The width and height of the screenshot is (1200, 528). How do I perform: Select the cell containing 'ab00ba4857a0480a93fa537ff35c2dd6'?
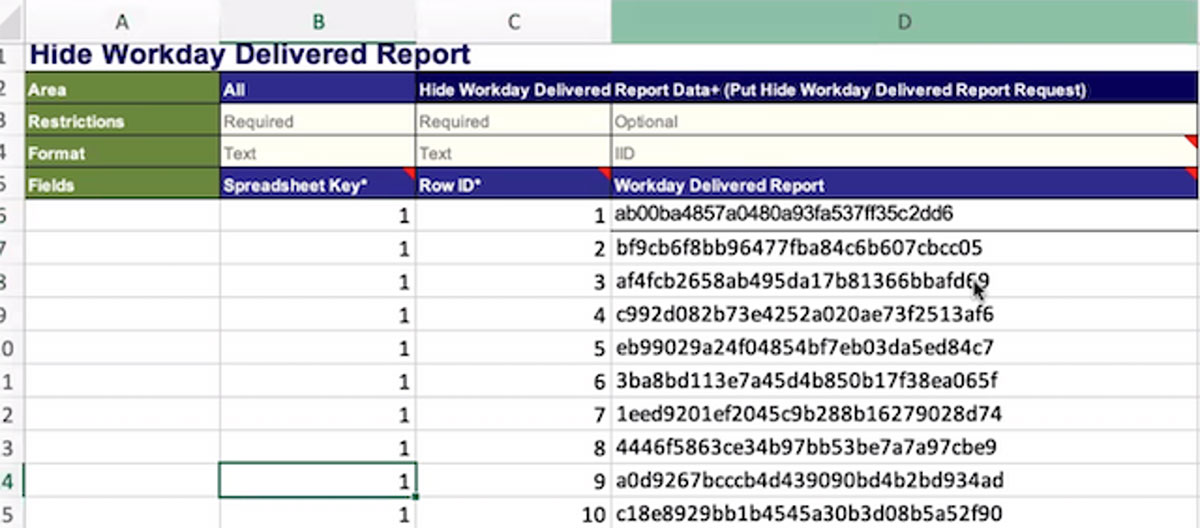905,214
